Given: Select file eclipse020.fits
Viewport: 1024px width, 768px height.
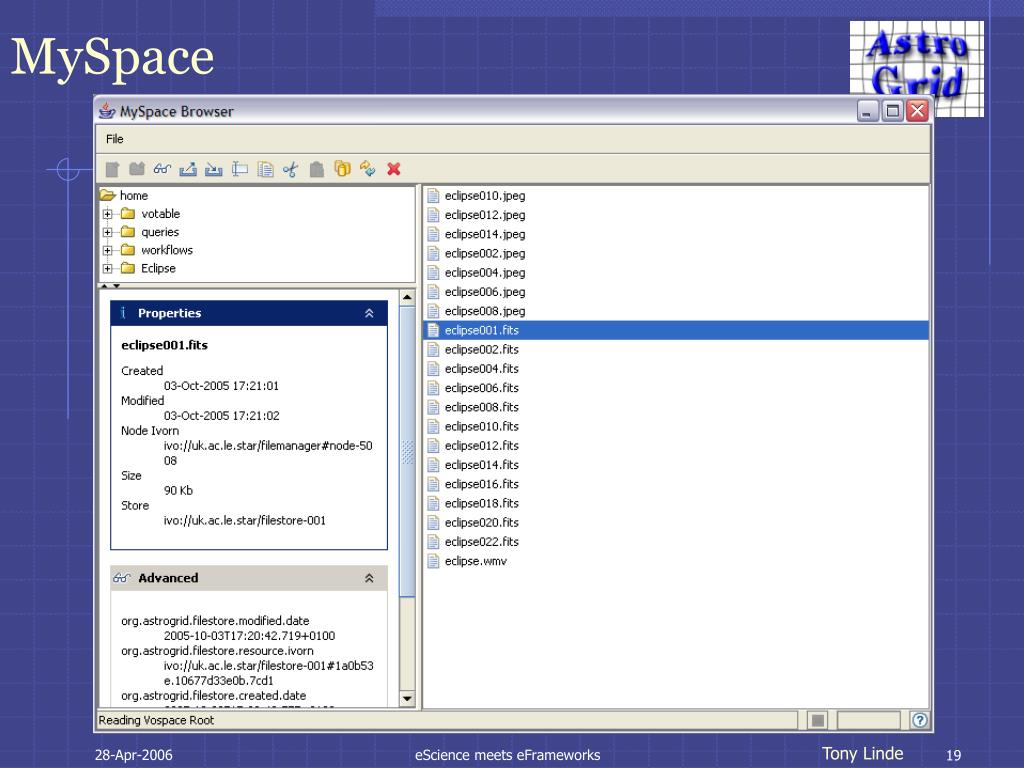Looking at the screenshot, I should pyautogui.click(x=482, y=523).
